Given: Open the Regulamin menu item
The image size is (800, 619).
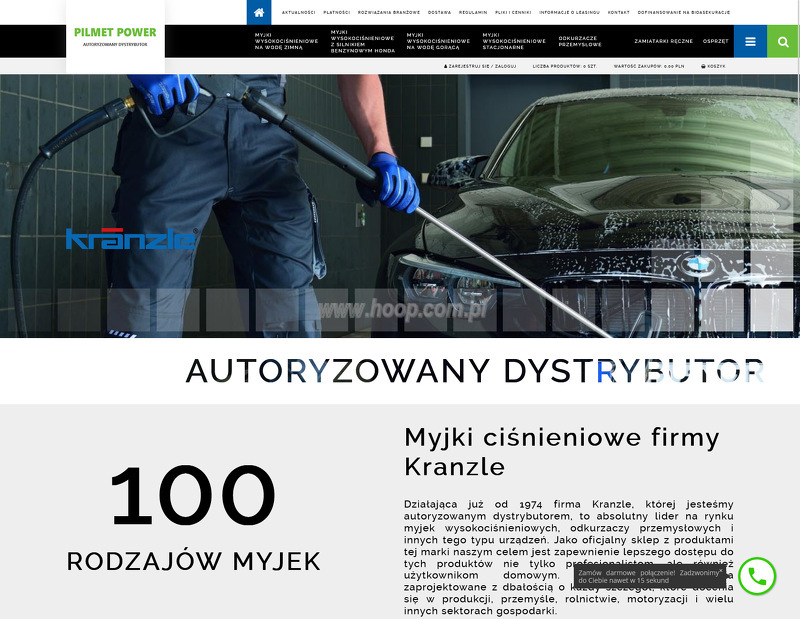Looking at the screenshot, I should point(473,12).
